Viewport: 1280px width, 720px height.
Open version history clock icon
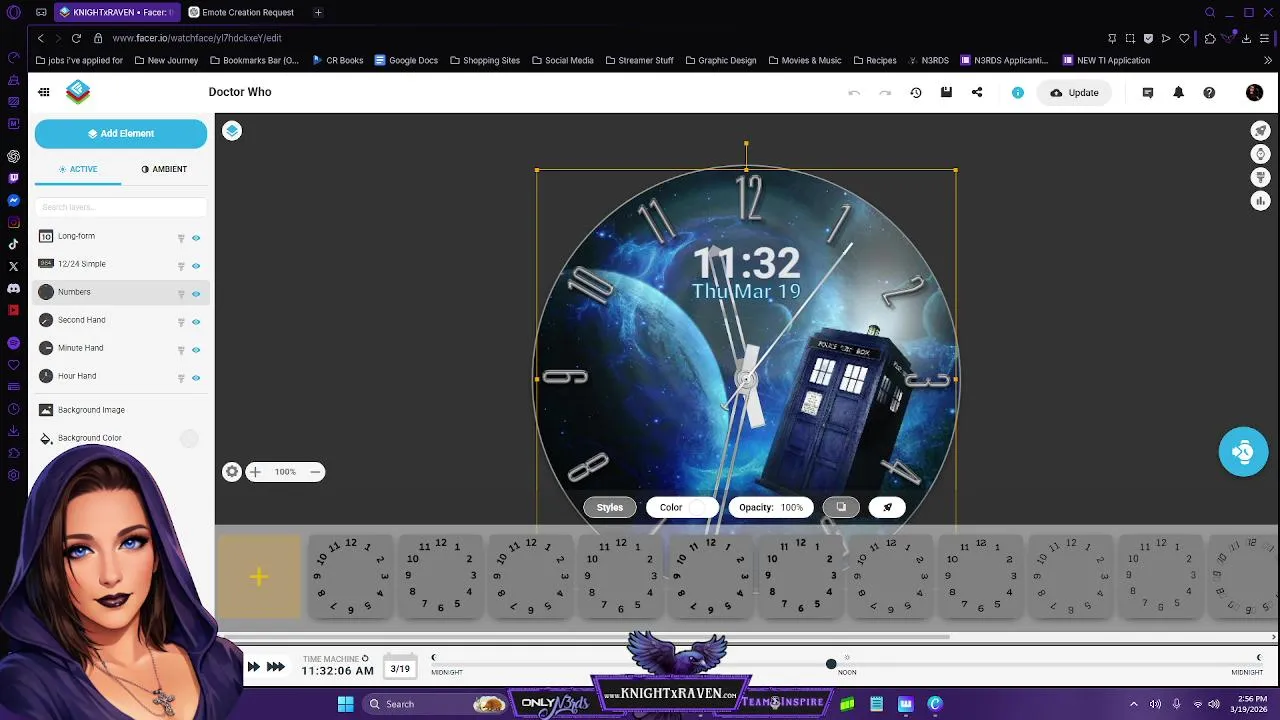[915, 92]
